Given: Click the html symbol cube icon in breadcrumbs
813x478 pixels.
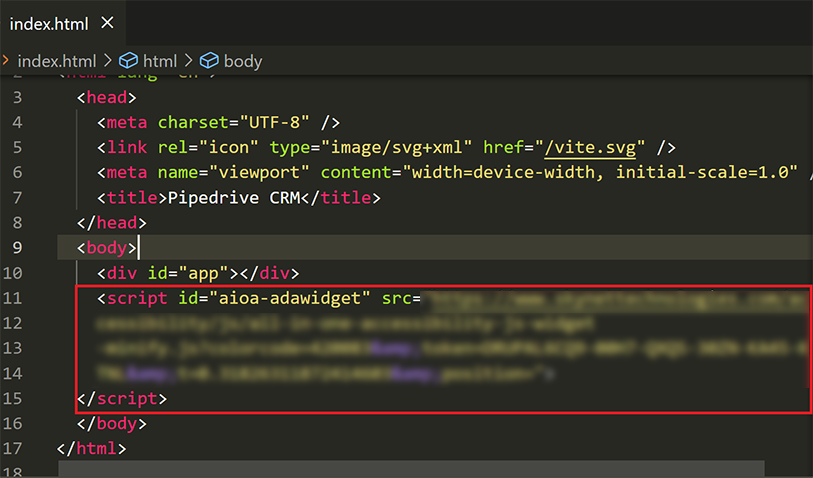Looking at the screenshot, I should 128,61.
